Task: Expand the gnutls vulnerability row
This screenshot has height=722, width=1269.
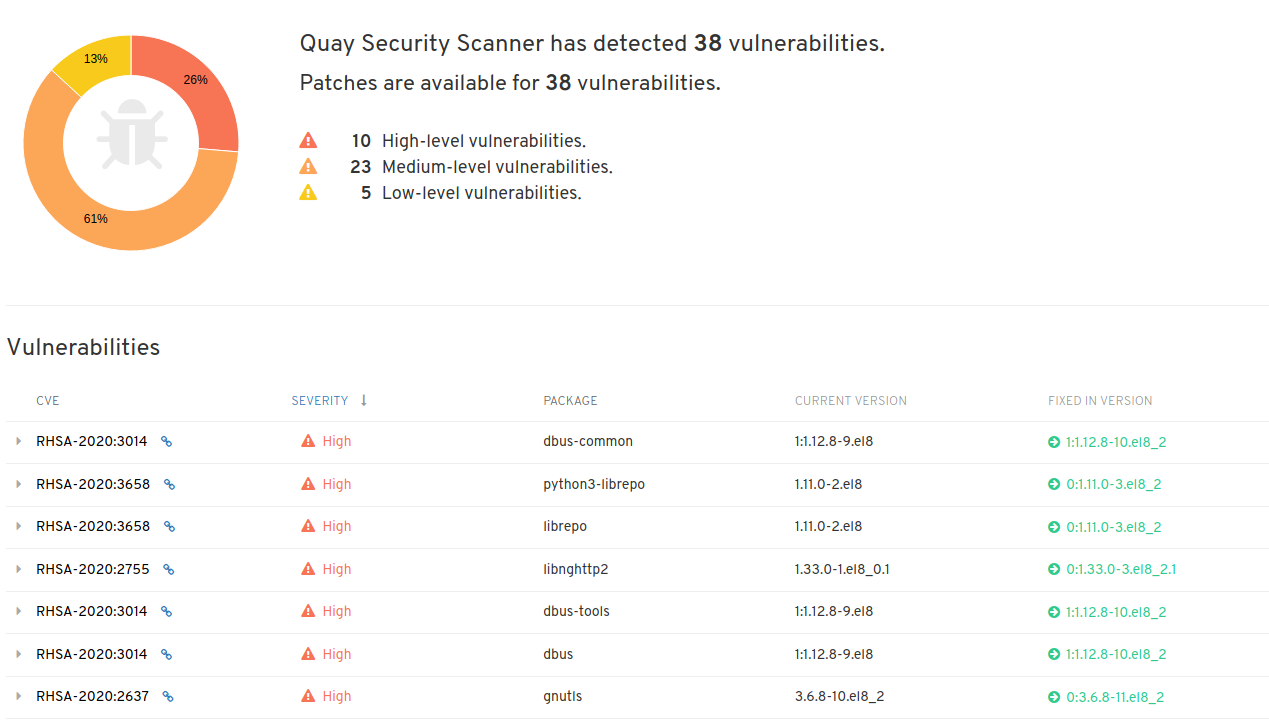Action: (18, 697)
